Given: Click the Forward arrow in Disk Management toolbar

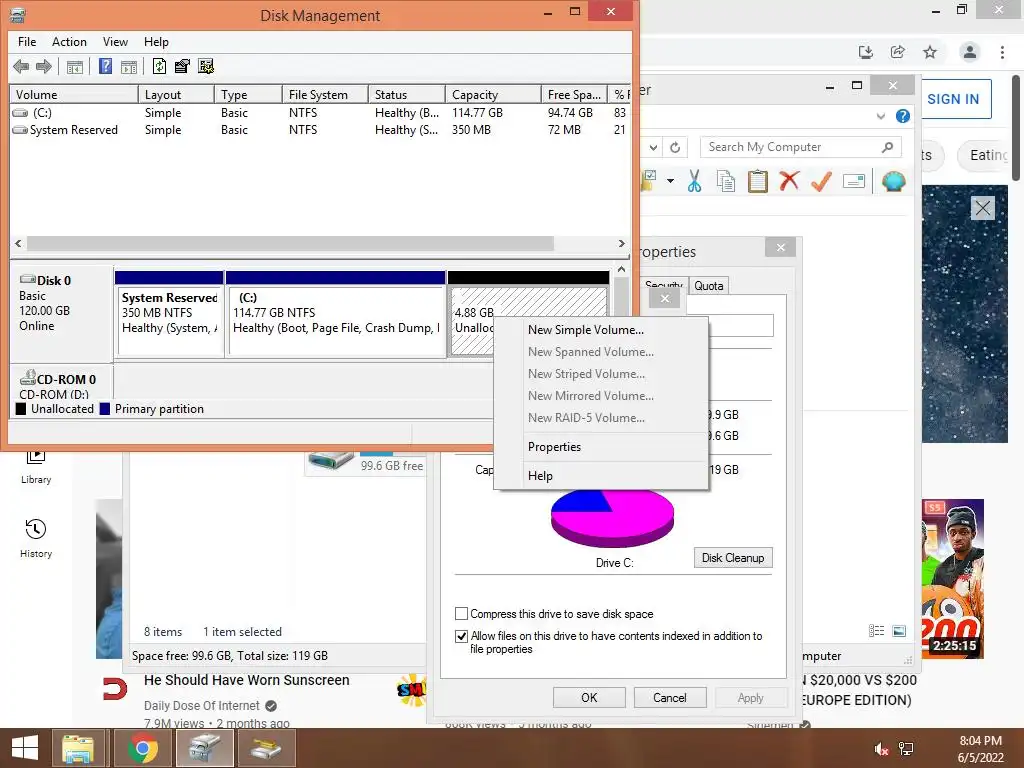Looking at the screenshot, I should [44, 66].
